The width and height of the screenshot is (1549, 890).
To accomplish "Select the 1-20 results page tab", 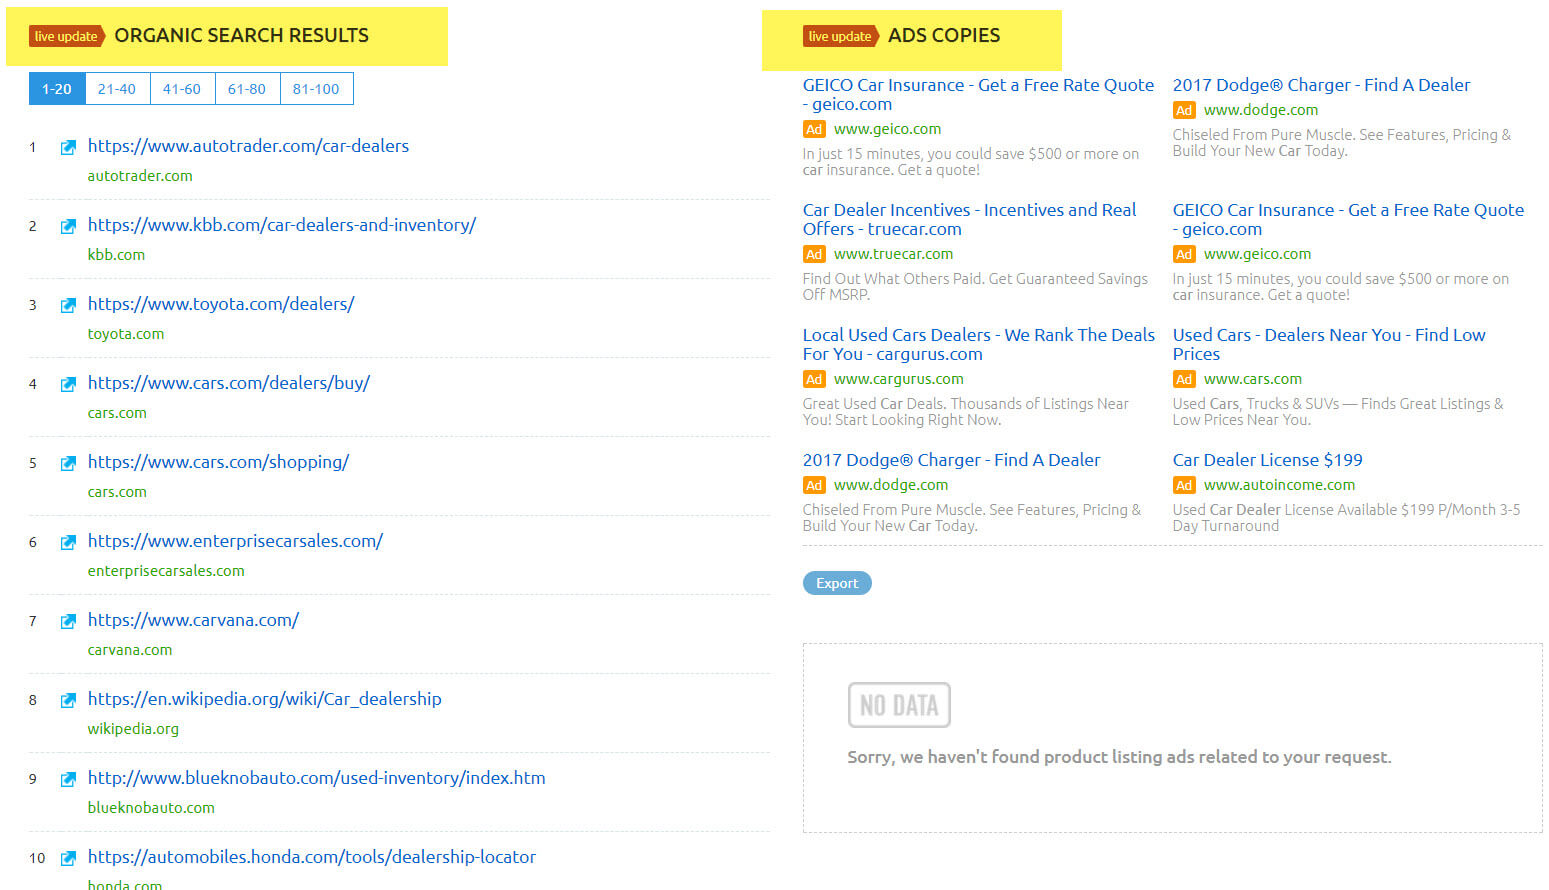I will coord(57,88).
